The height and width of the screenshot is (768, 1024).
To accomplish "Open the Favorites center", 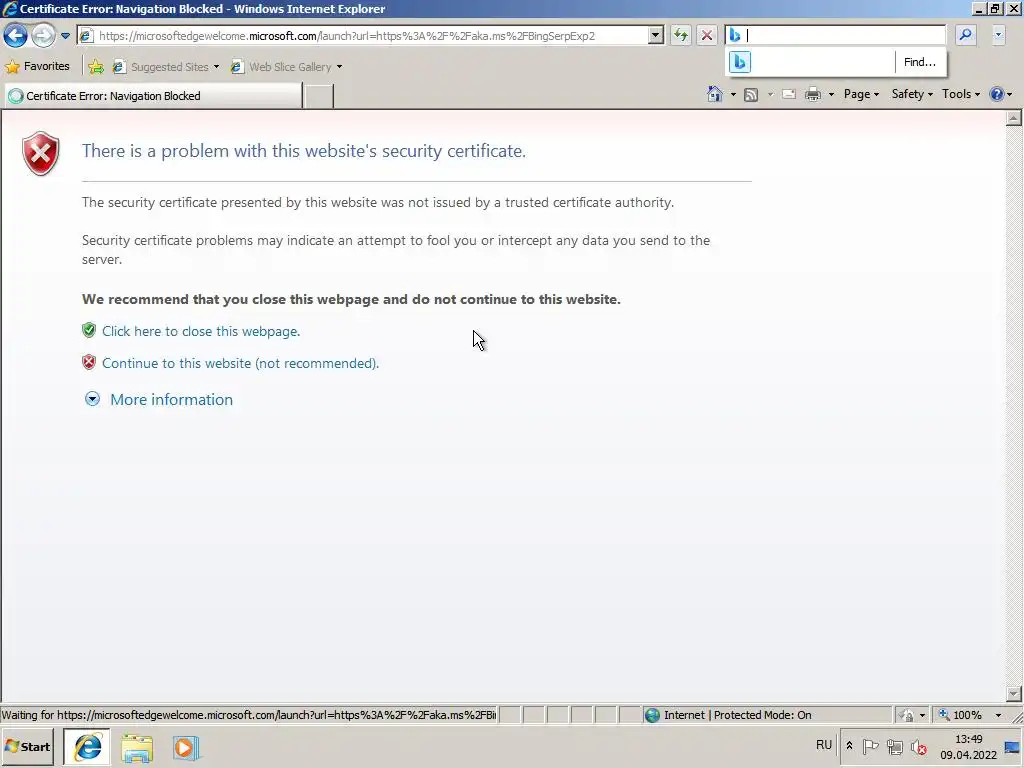I will point(38,66).
